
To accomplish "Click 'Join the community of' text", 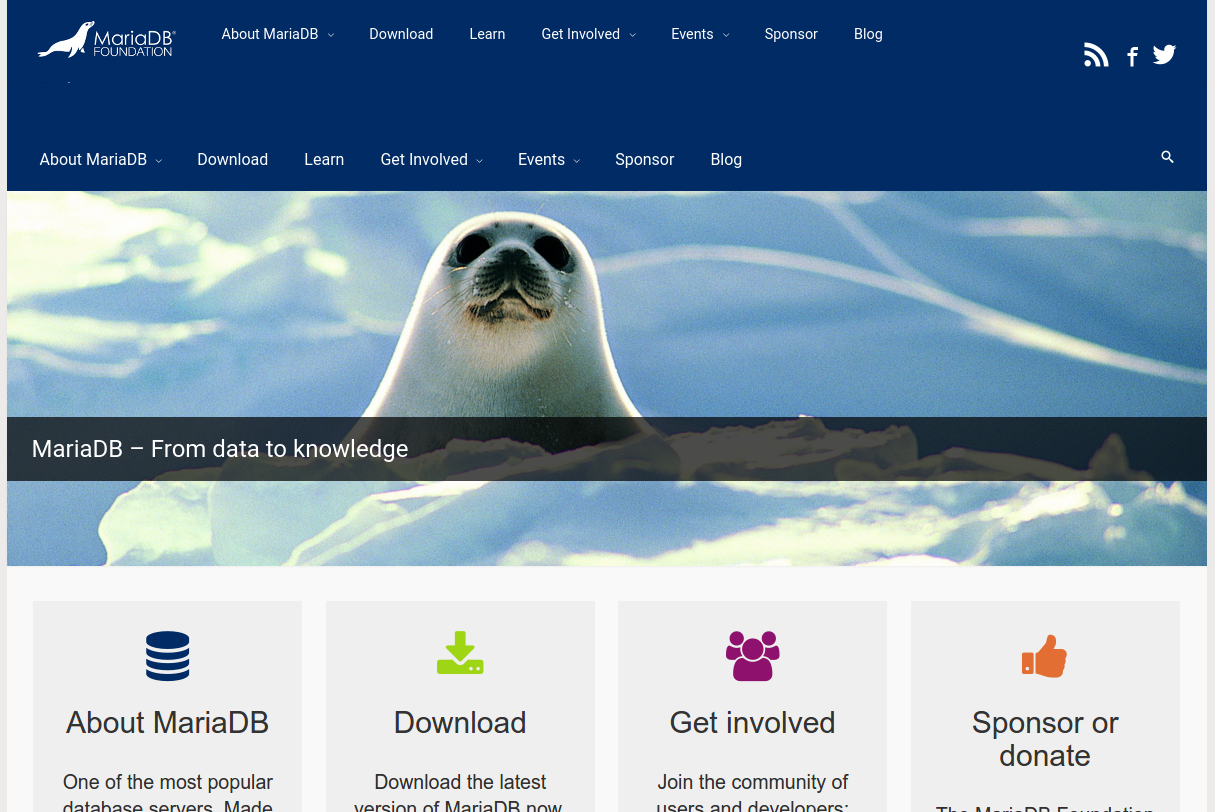I will [753, 782].
